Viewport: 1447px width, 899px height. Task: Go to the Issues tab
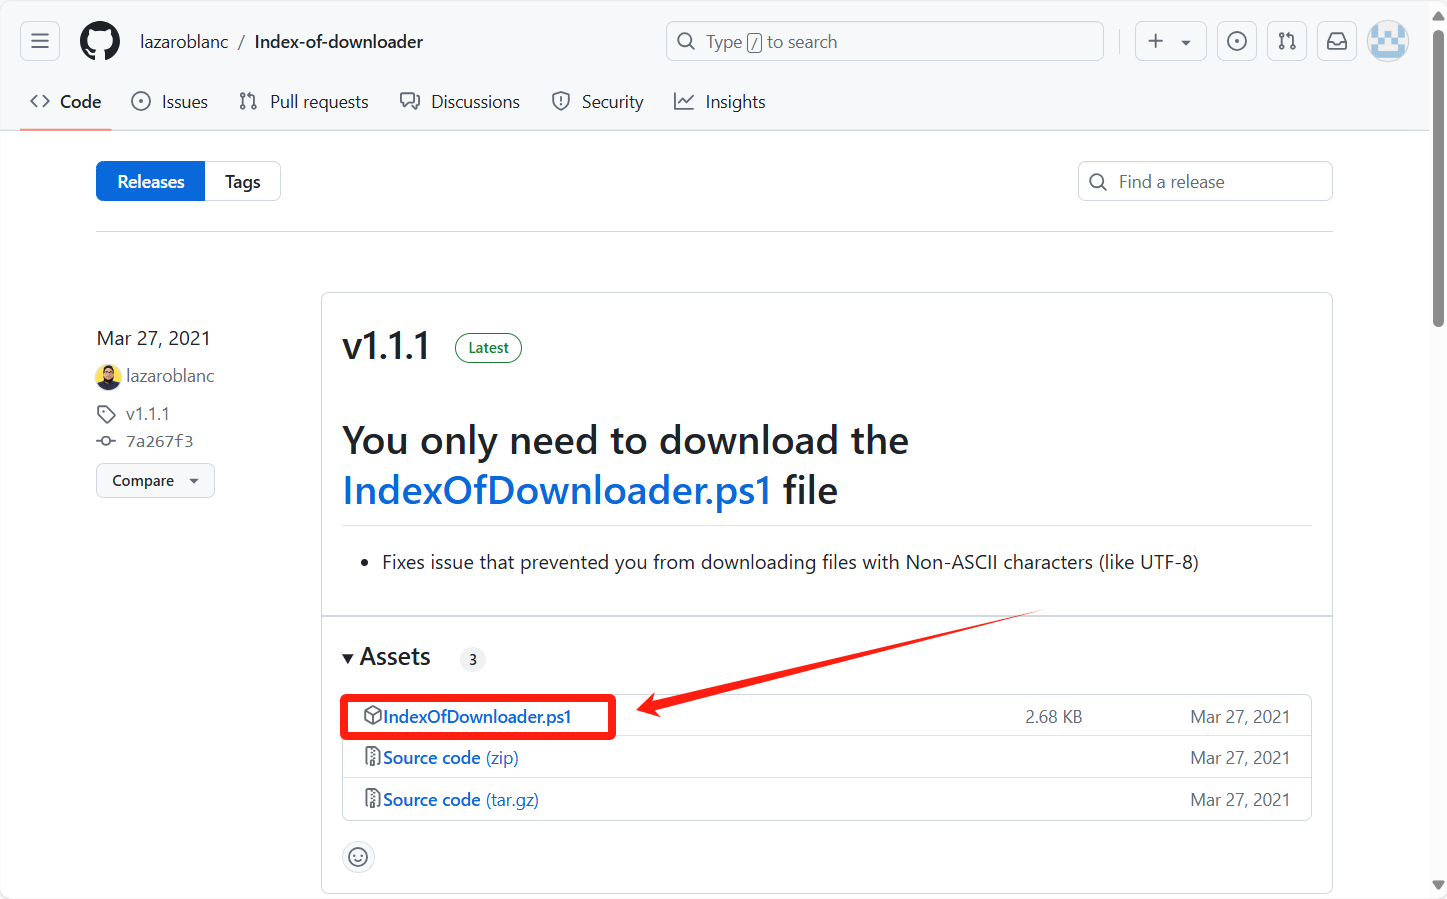[x=170, y=102]
